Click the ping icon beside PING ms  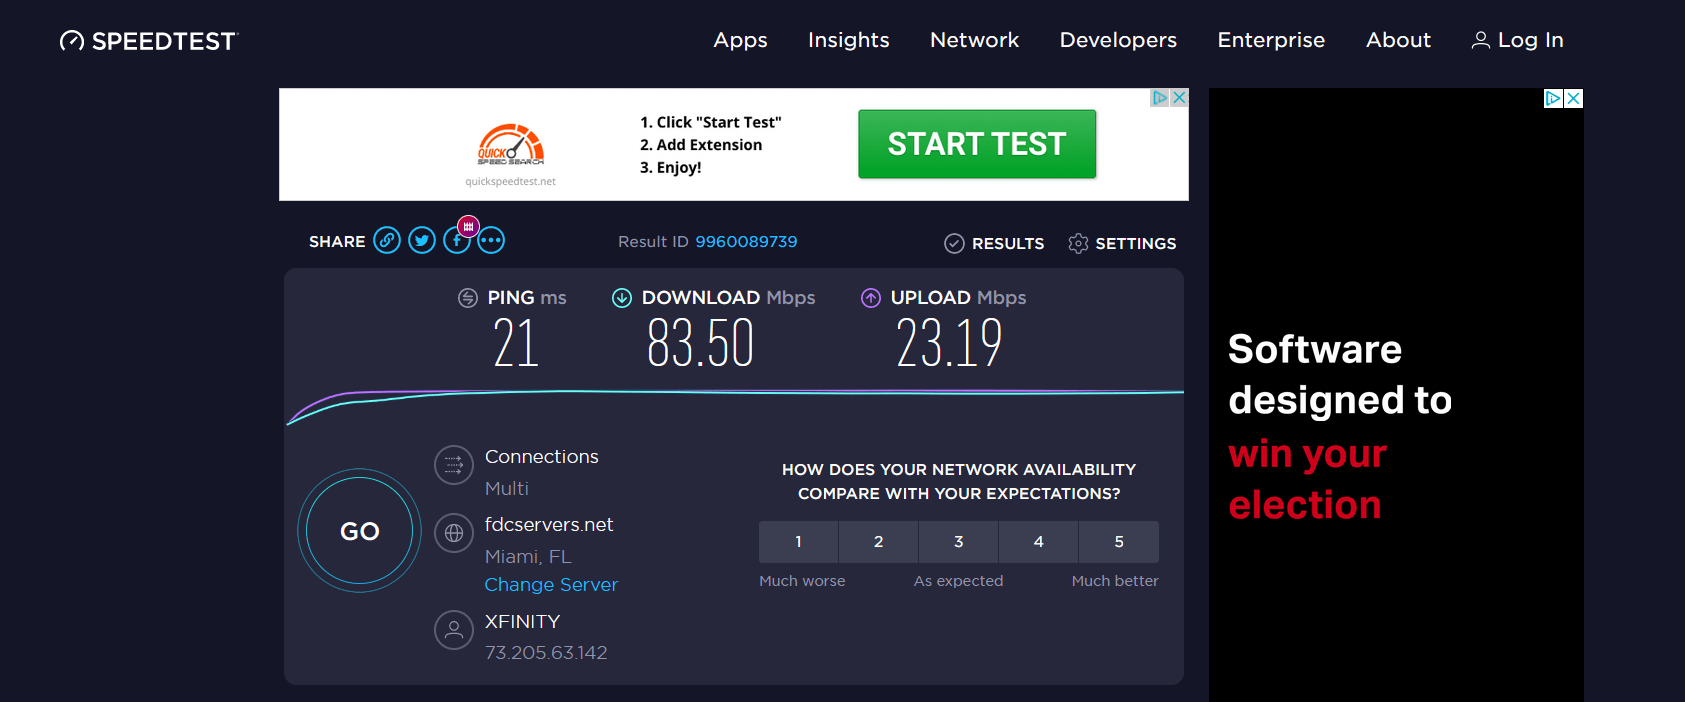468,298
